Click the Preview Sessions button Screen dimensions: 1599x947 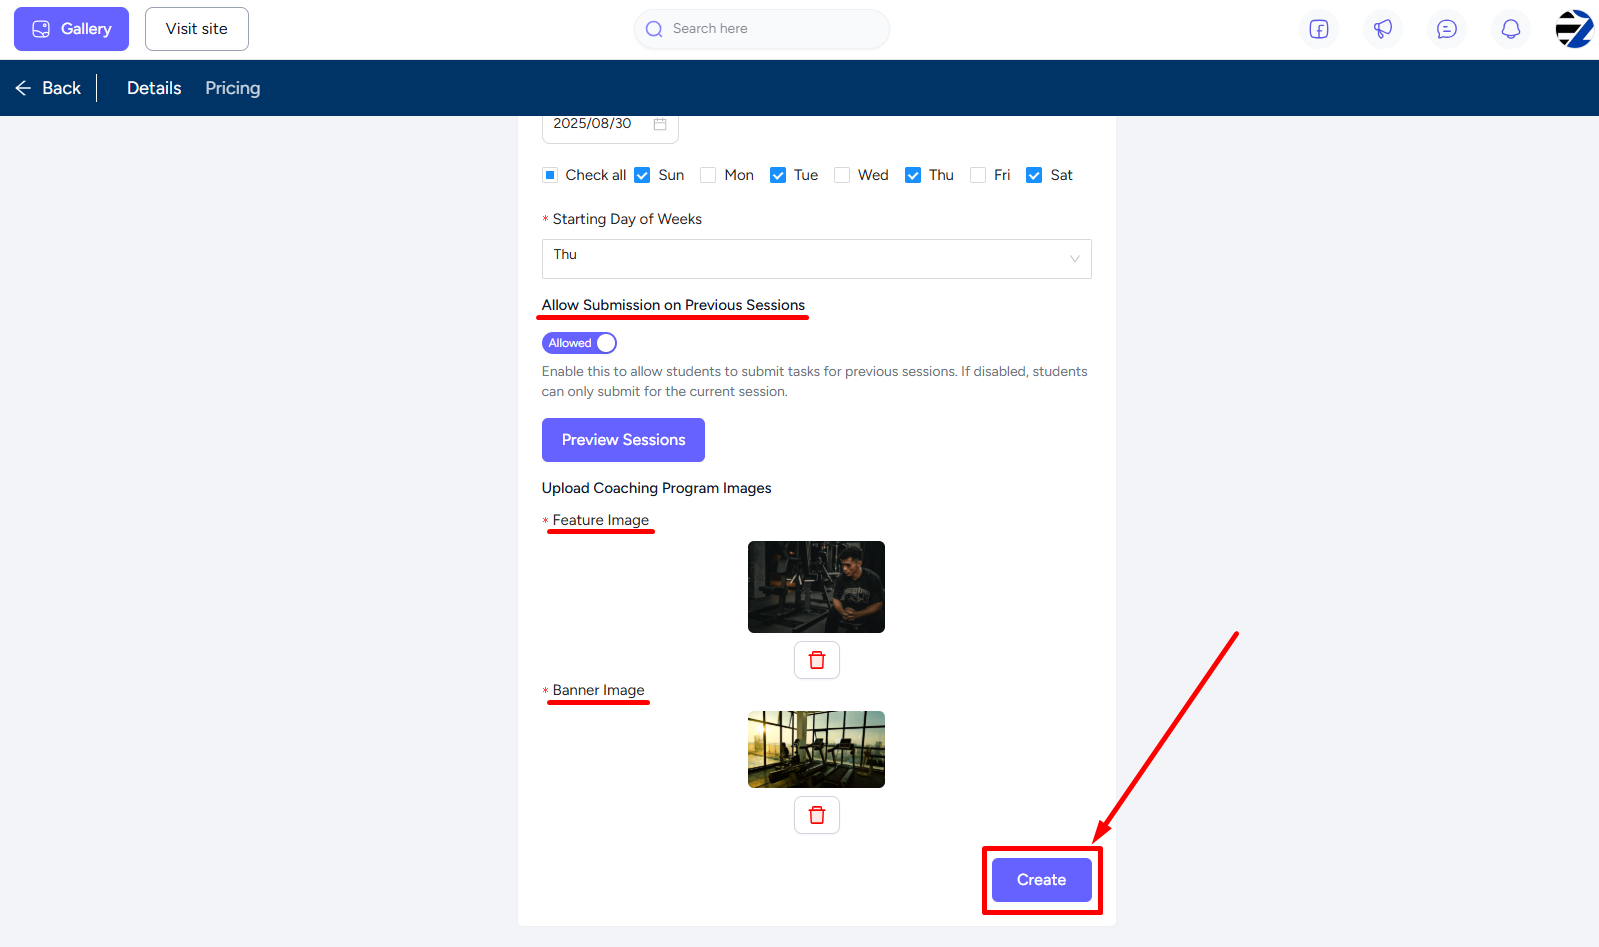click(623, 440)
